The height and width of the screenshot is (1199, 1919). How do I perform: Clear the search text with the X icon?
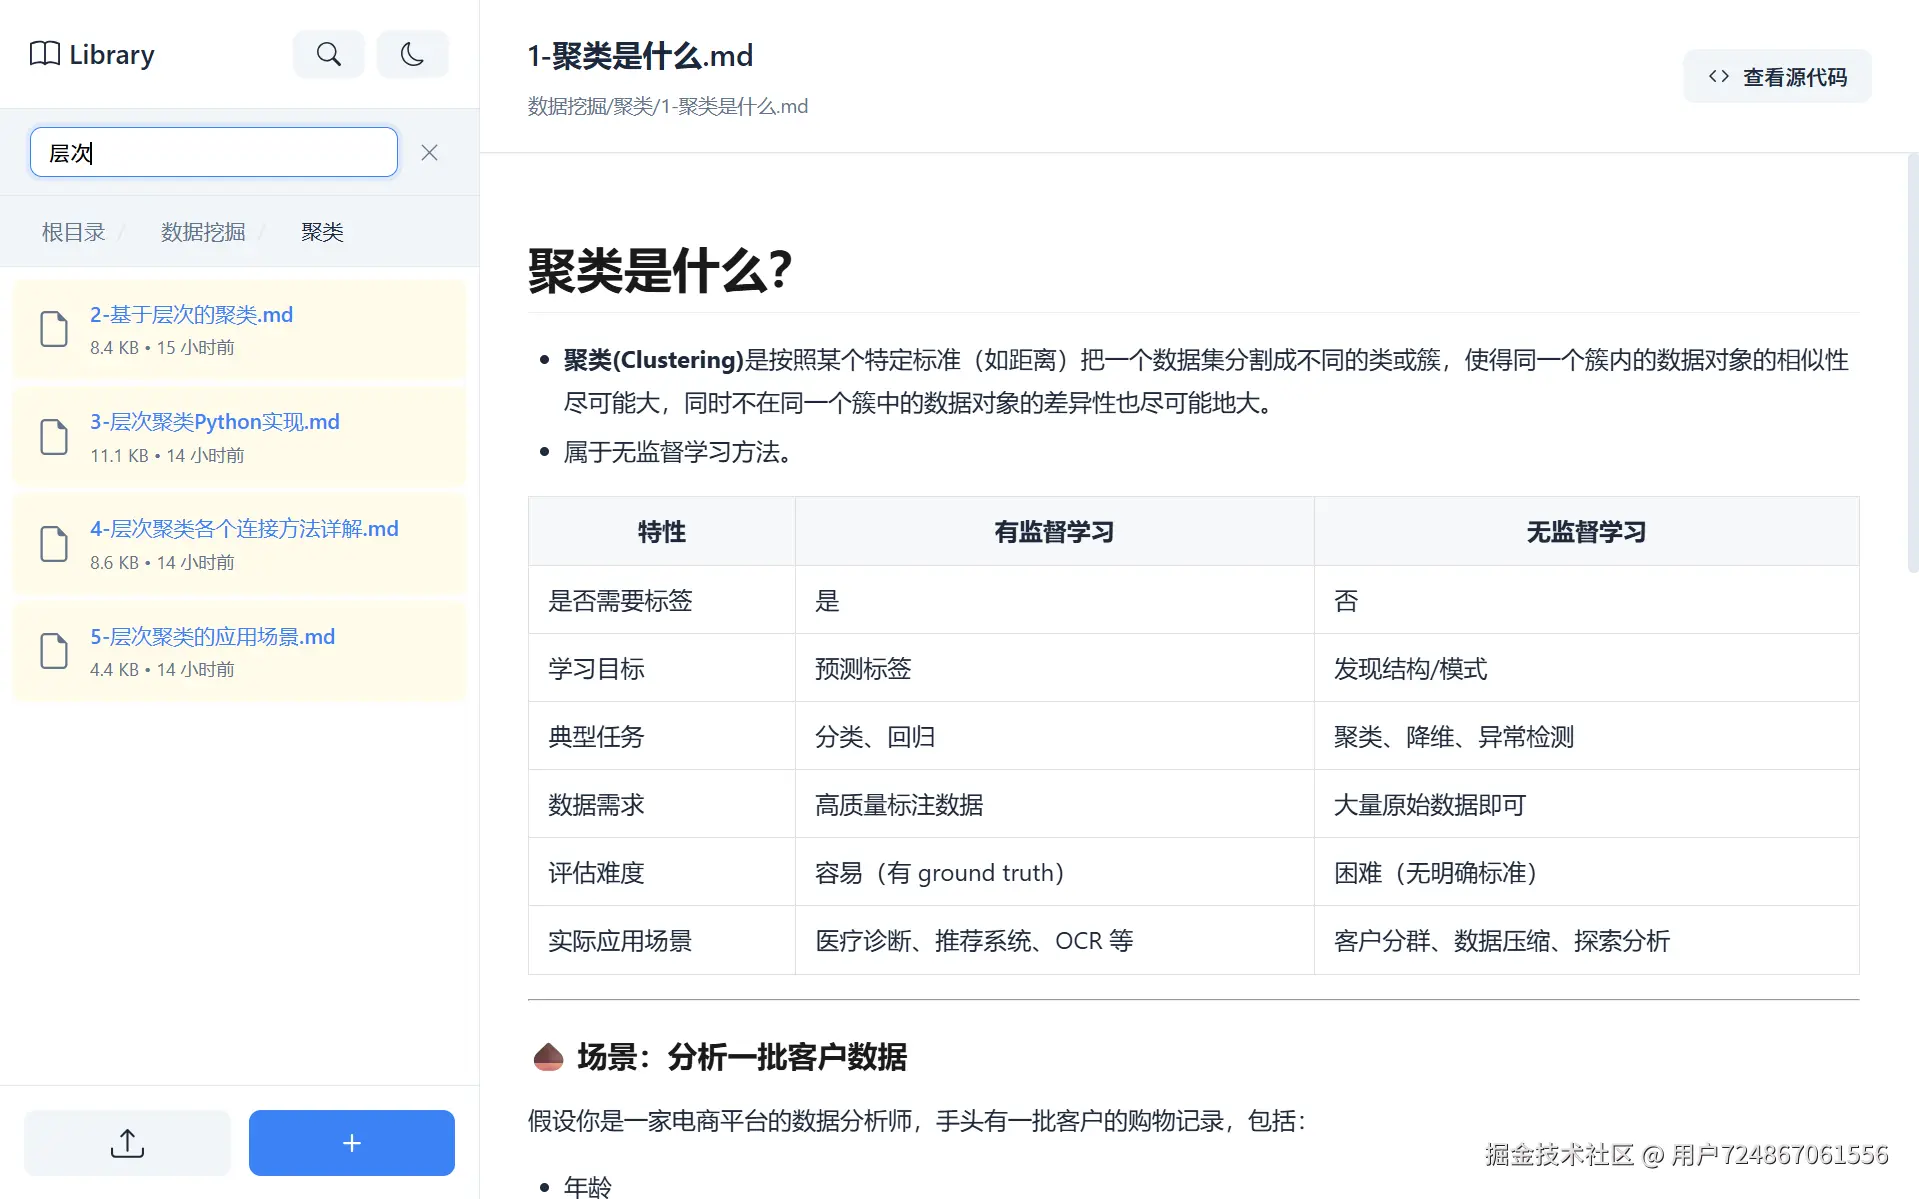(429, 152)
